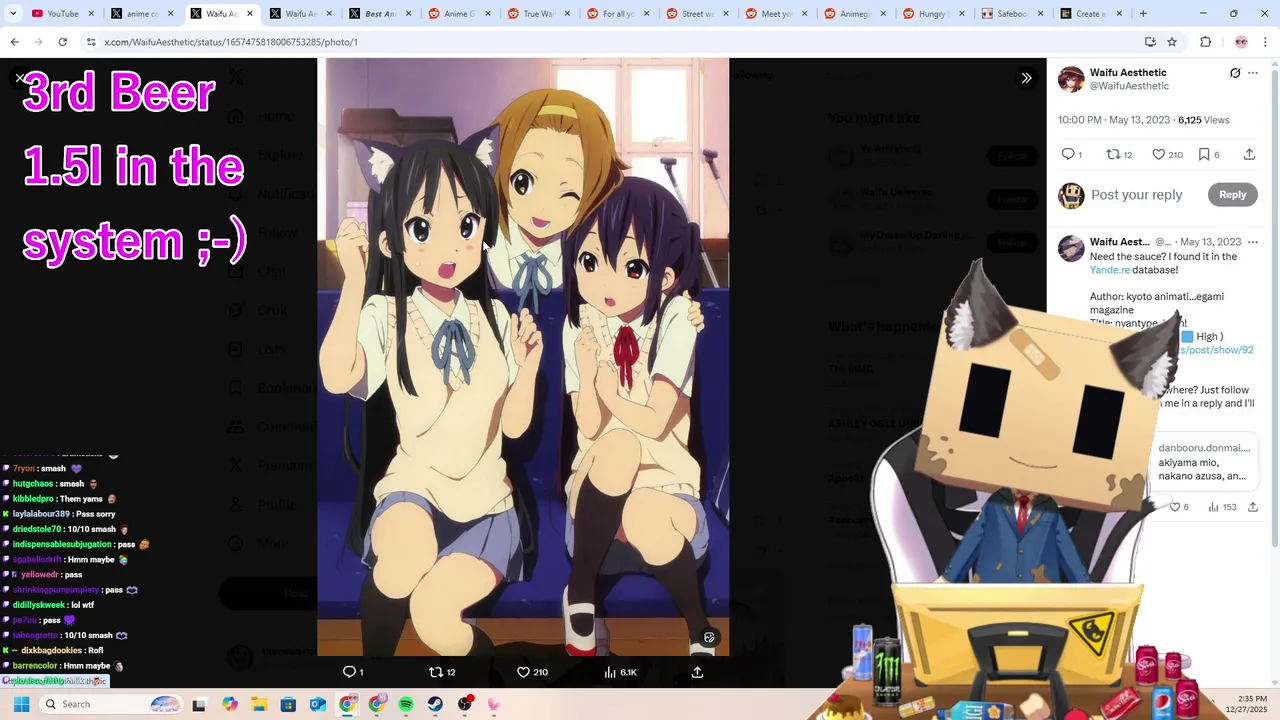Switch to the 'anime' X tab
The height and width of the screenshot is (720, 1280).
click(142, 14)
